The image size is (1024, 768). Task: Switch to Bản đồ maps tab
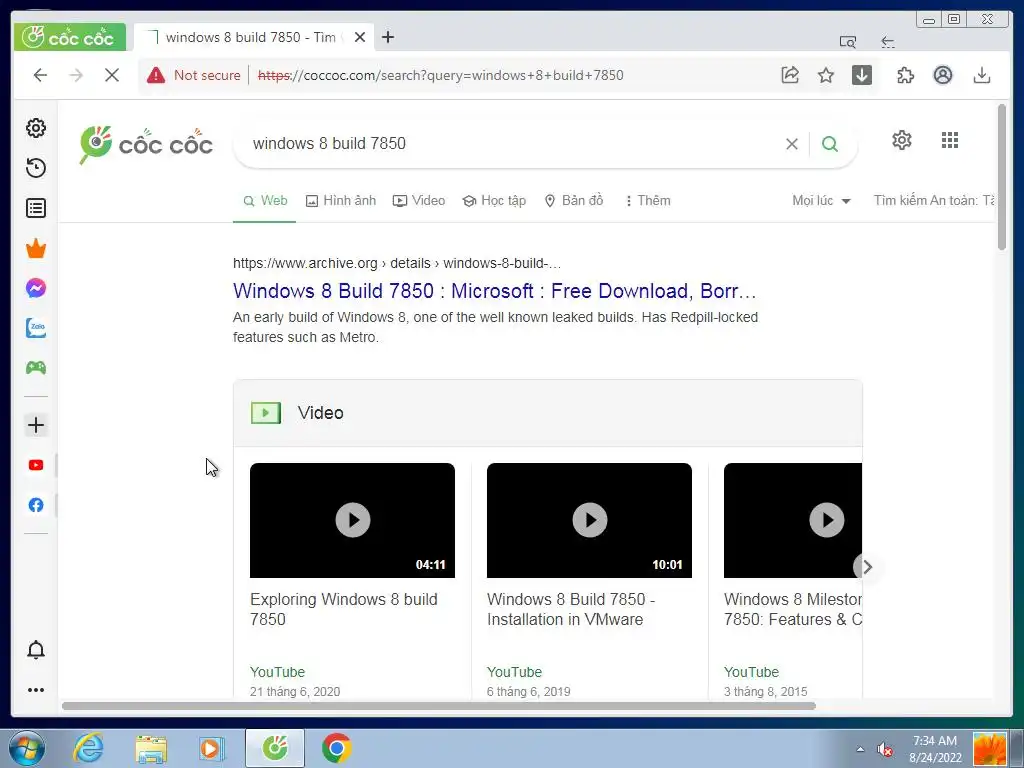[x=574, y=200]
